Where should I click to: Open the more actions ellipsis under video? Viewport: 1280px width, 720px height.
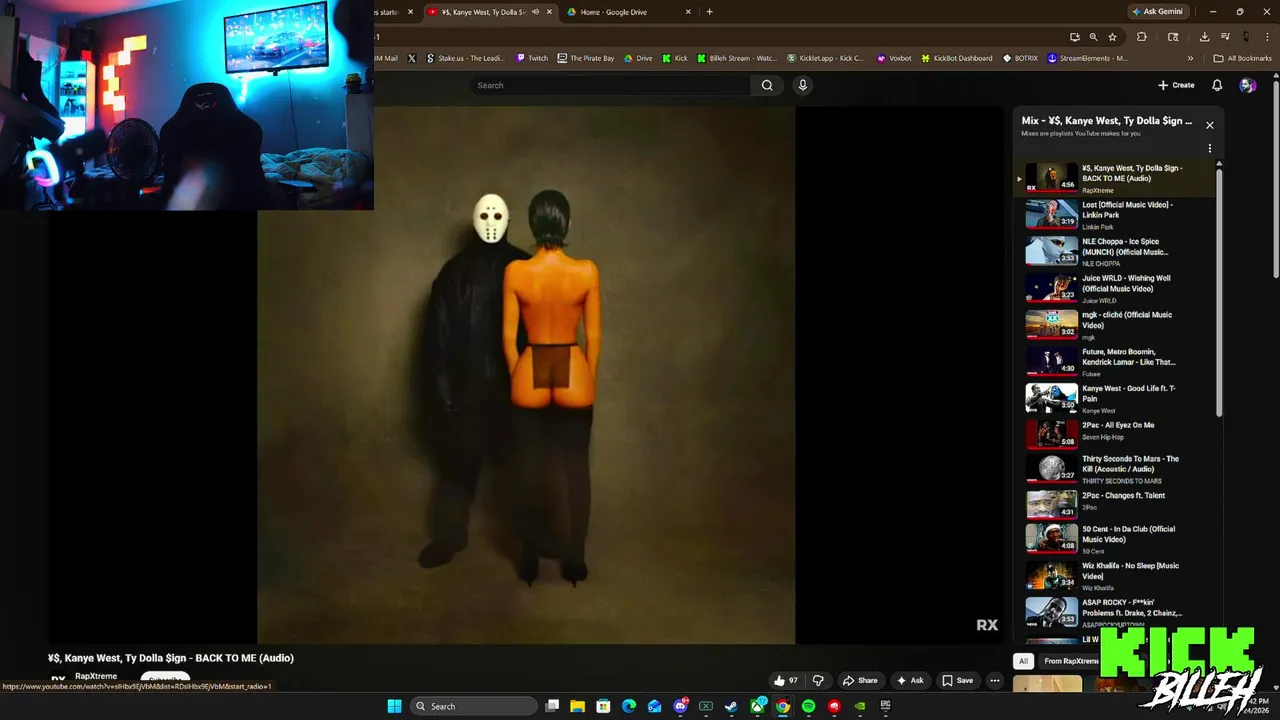tap(994, 680)
